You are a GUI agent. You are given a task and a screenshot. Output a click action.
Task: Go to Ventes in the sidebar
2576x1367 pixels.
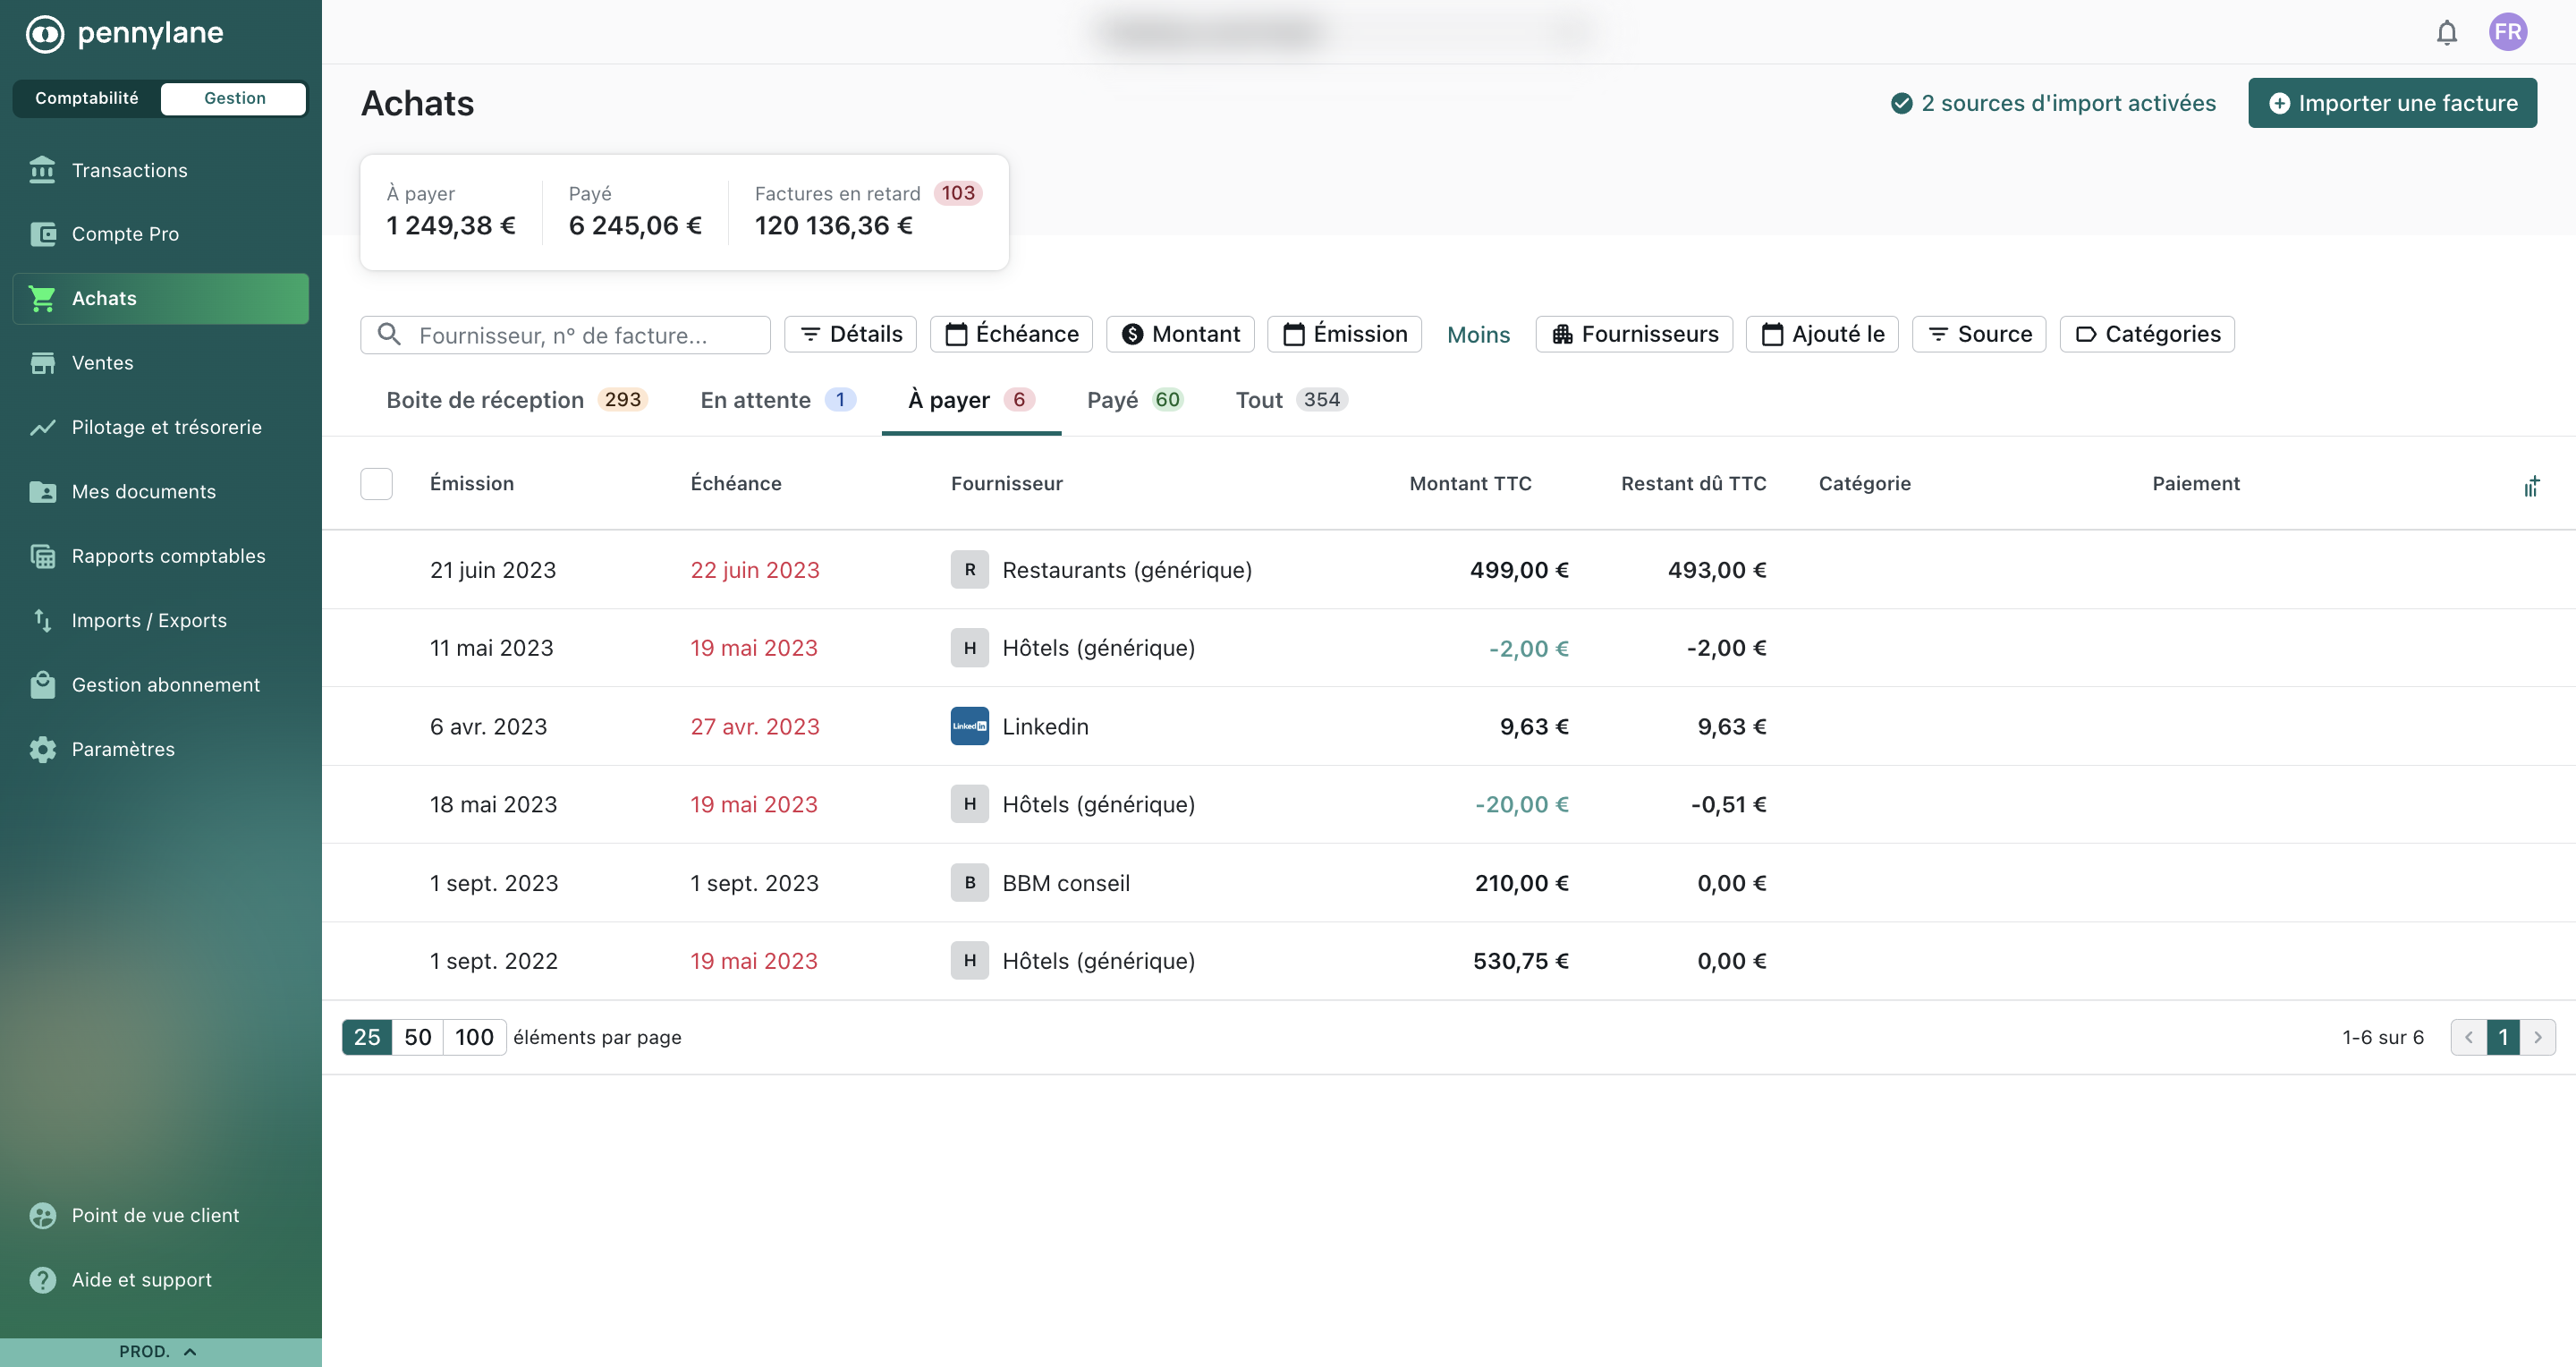pyautogui.click(x=160, y=363)
